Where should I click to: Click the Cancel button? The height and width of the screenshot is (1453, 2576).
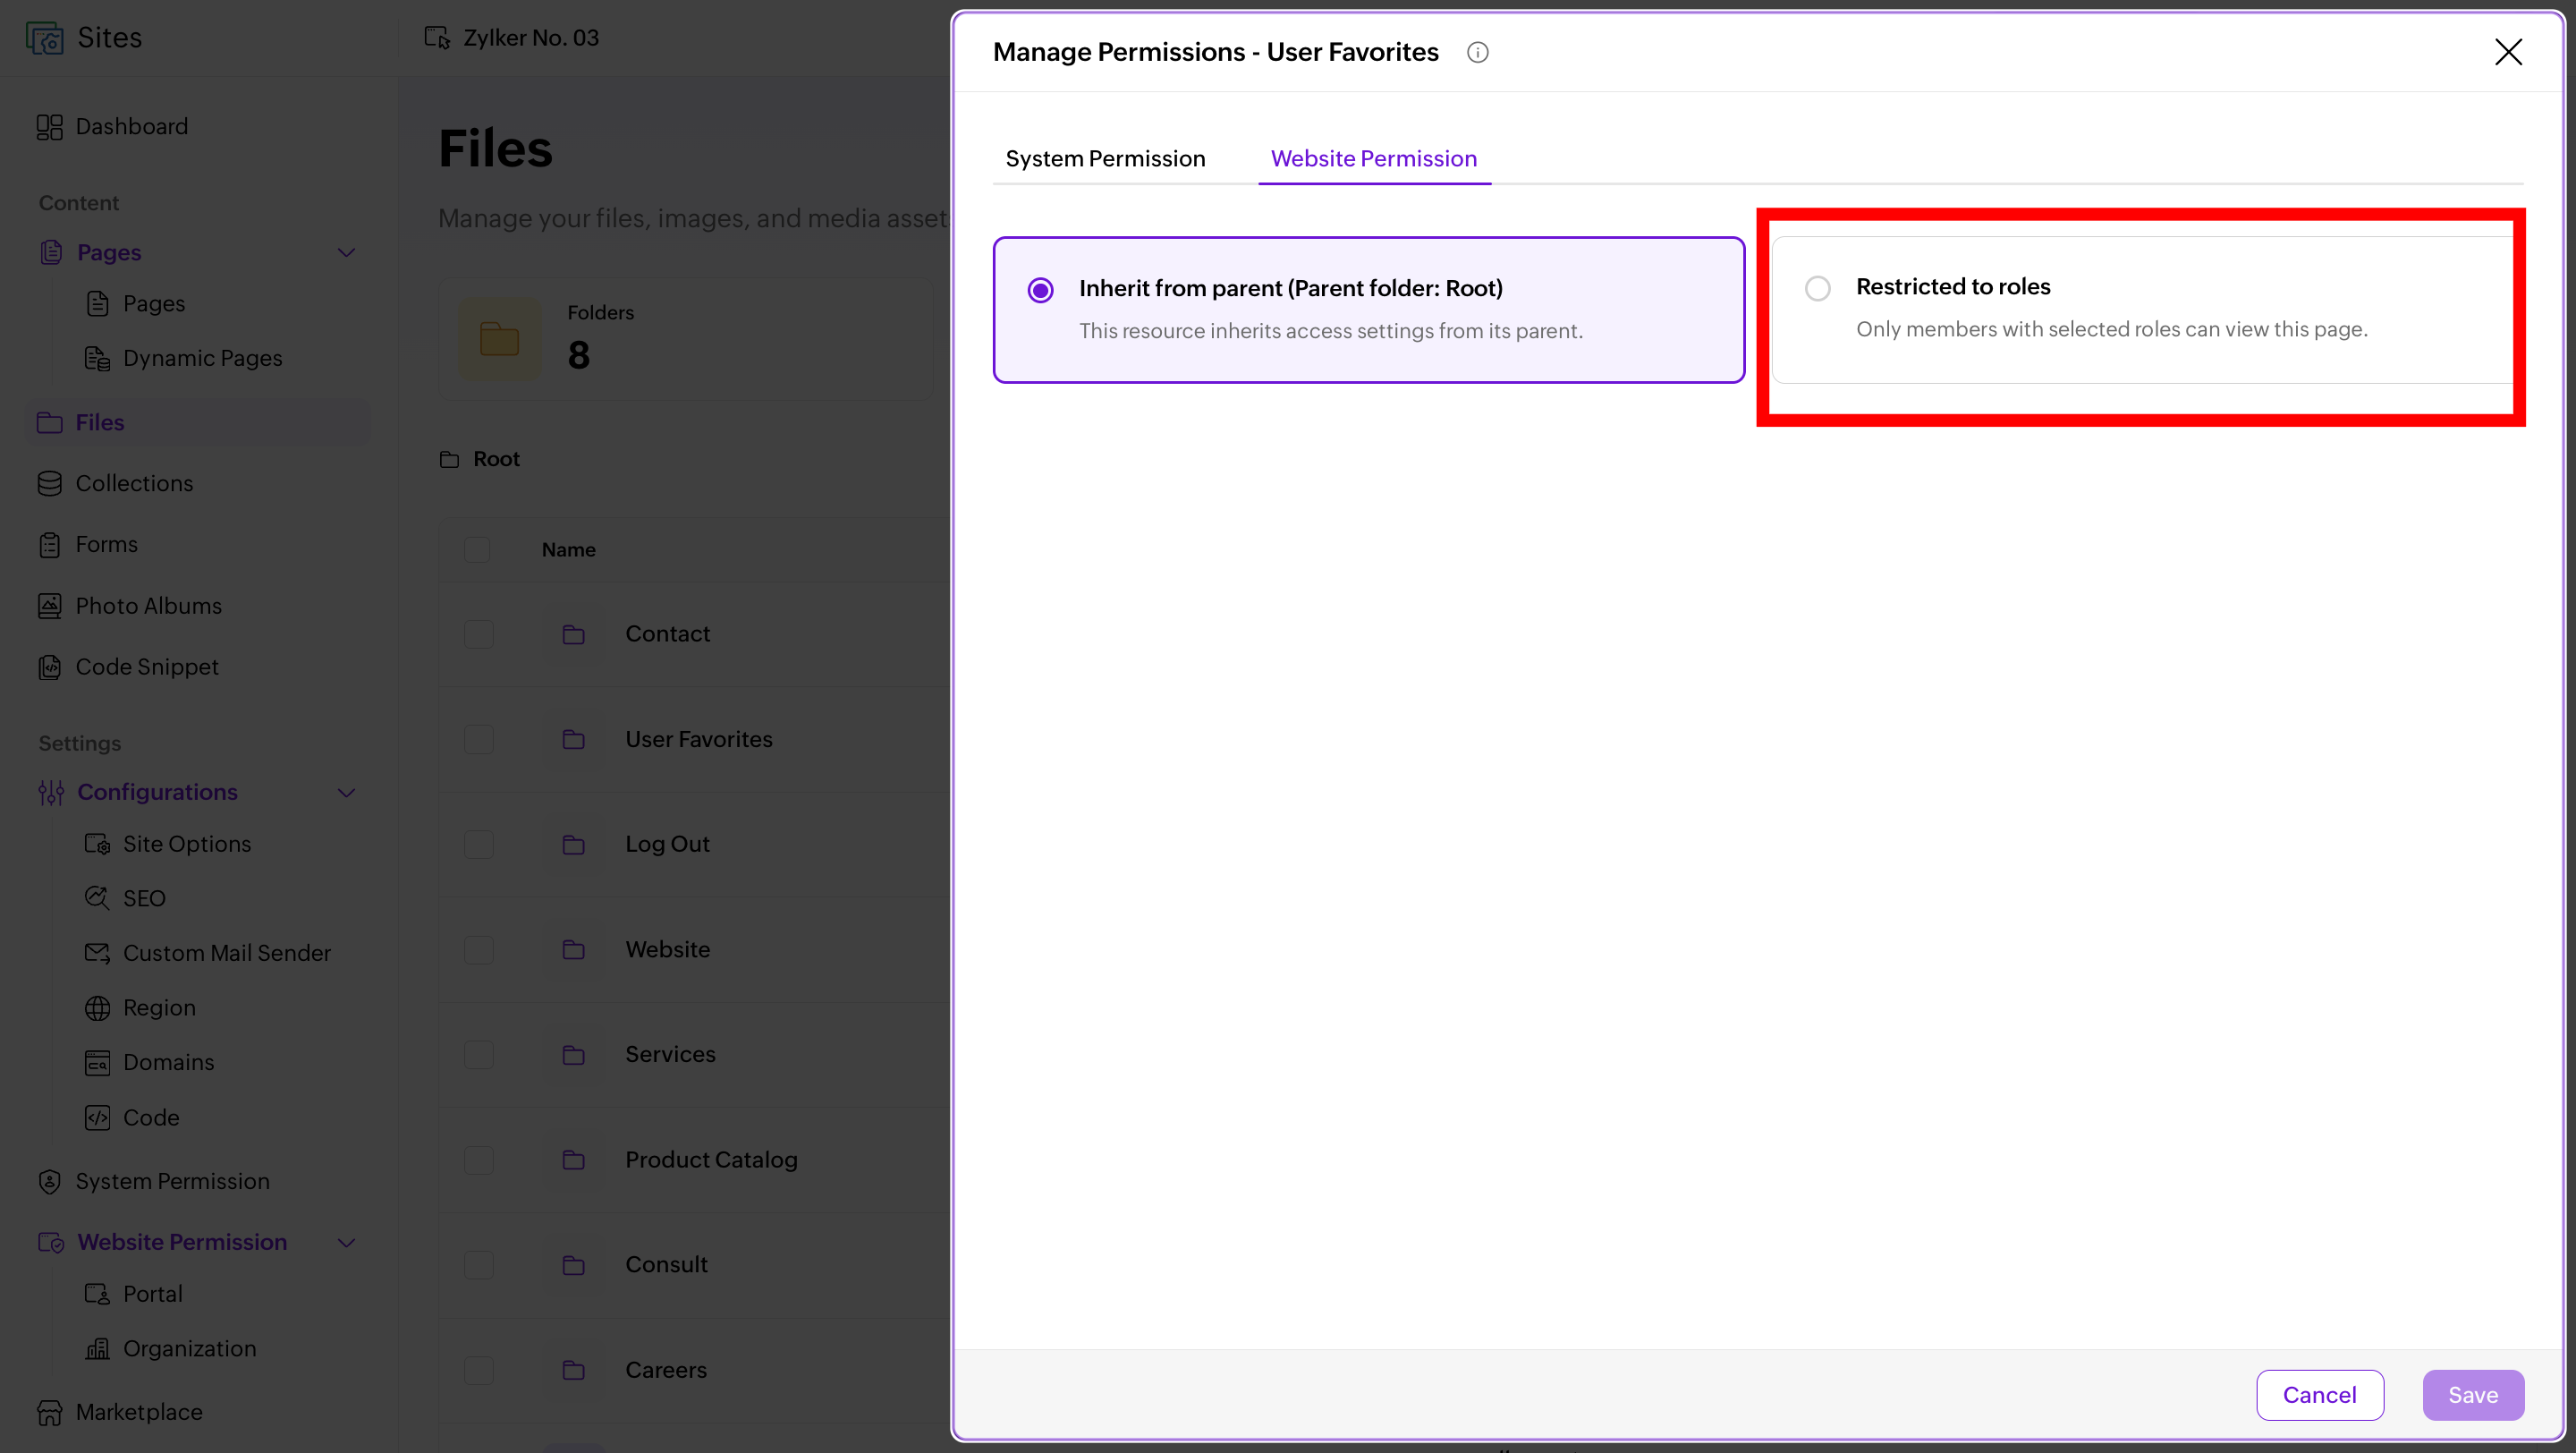click(x=2319, y=1394)
